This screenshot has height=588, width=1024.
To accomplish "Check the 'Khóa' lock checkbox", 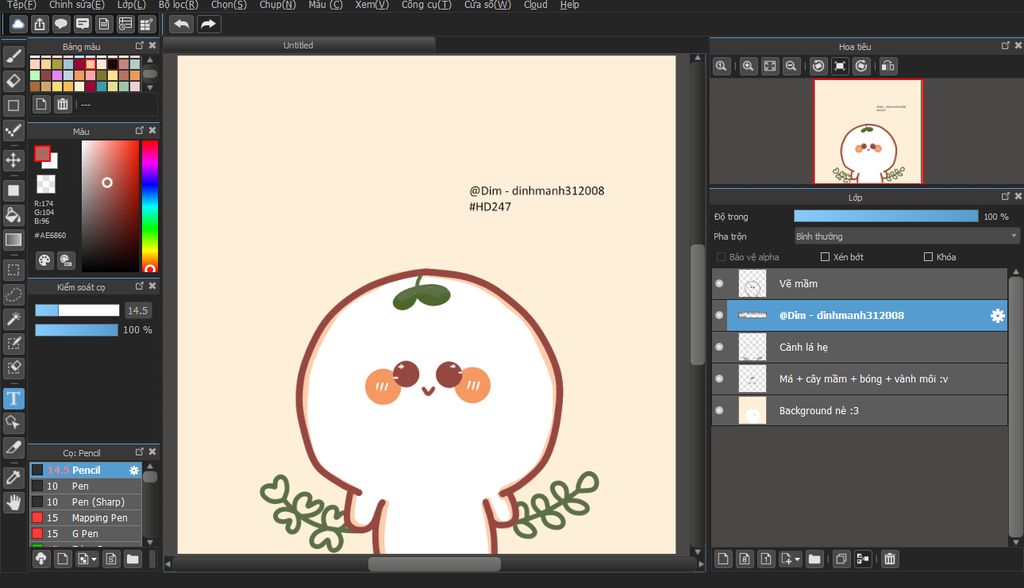I will click(928, 257).
